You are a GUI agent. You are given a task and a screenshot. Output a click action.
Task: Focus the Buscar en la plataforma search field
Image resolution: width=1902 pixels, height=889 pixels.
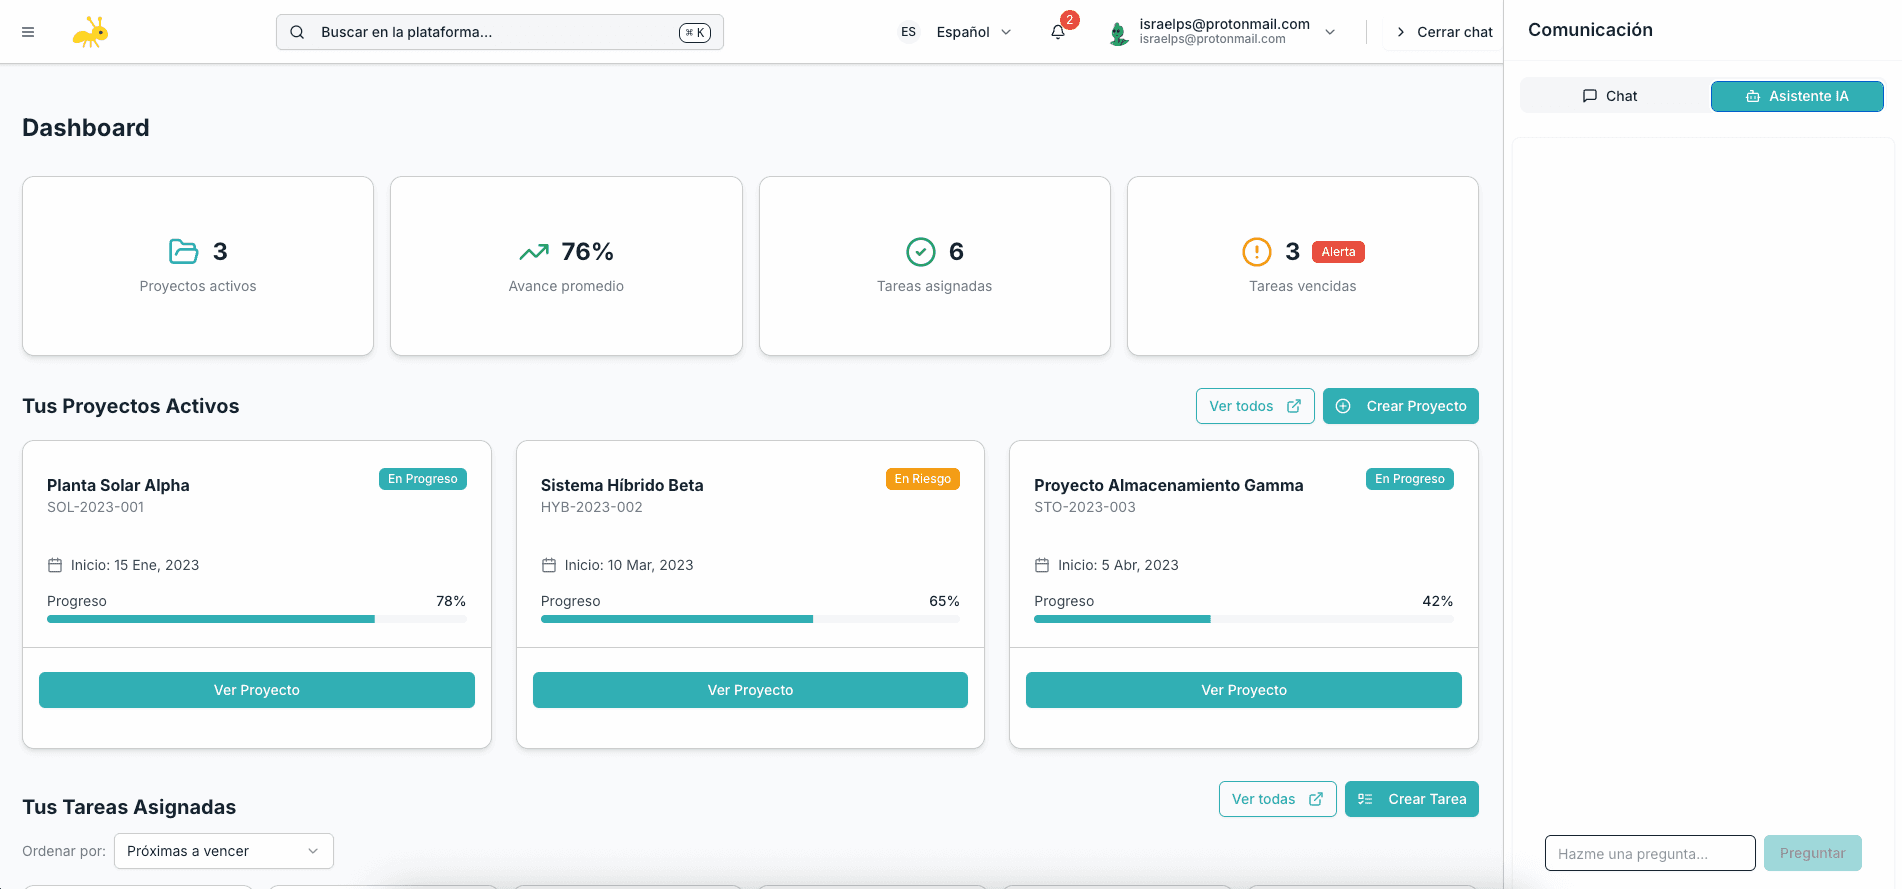coord(500,32)
